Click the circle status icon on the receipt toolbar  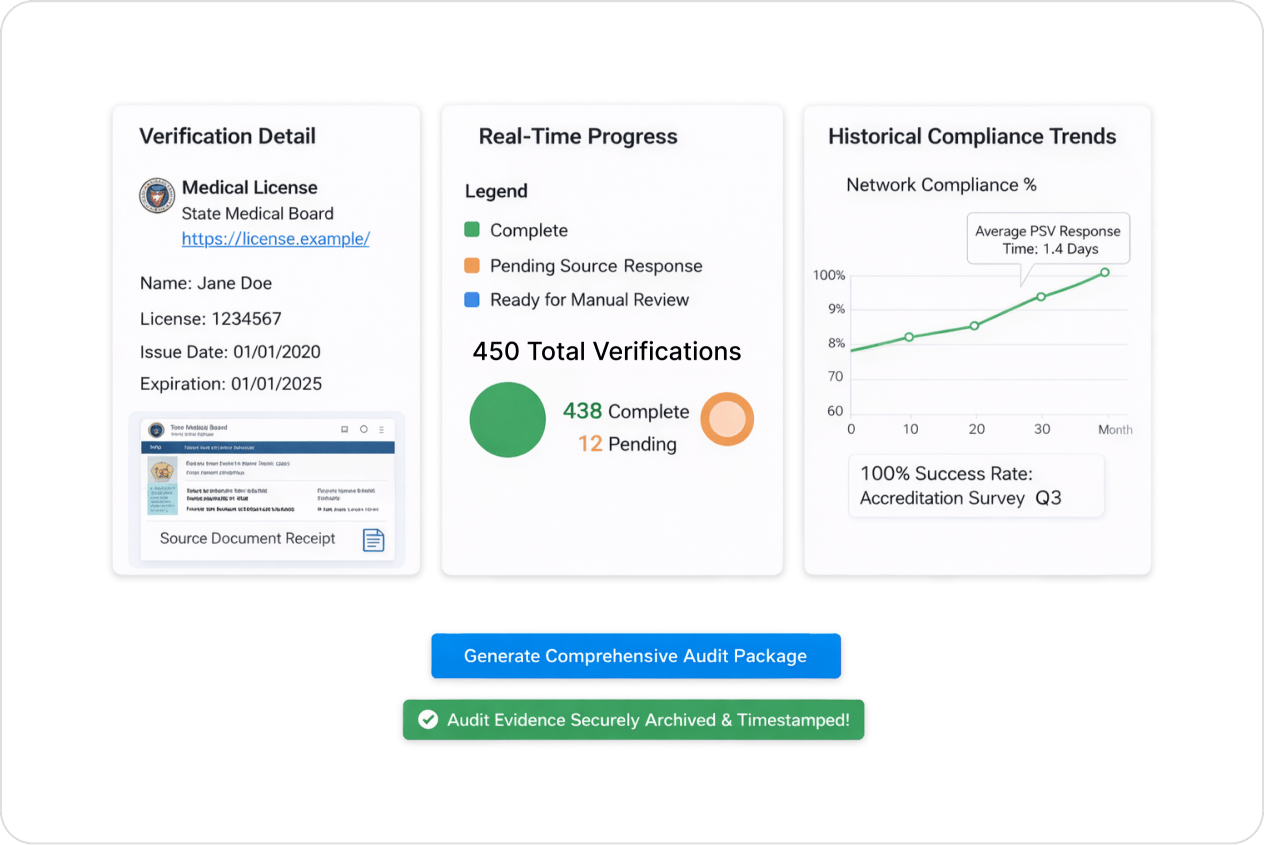point(364,429)
